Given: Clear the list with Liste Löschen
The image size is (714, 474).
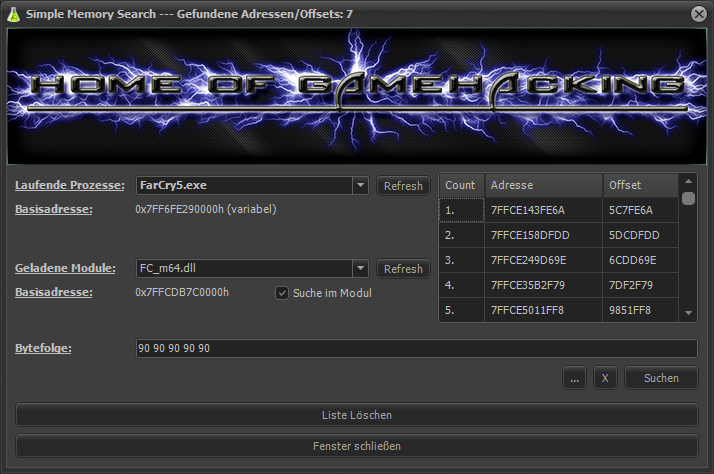Looking at the screenshot, I should click(x=357, y=415).
